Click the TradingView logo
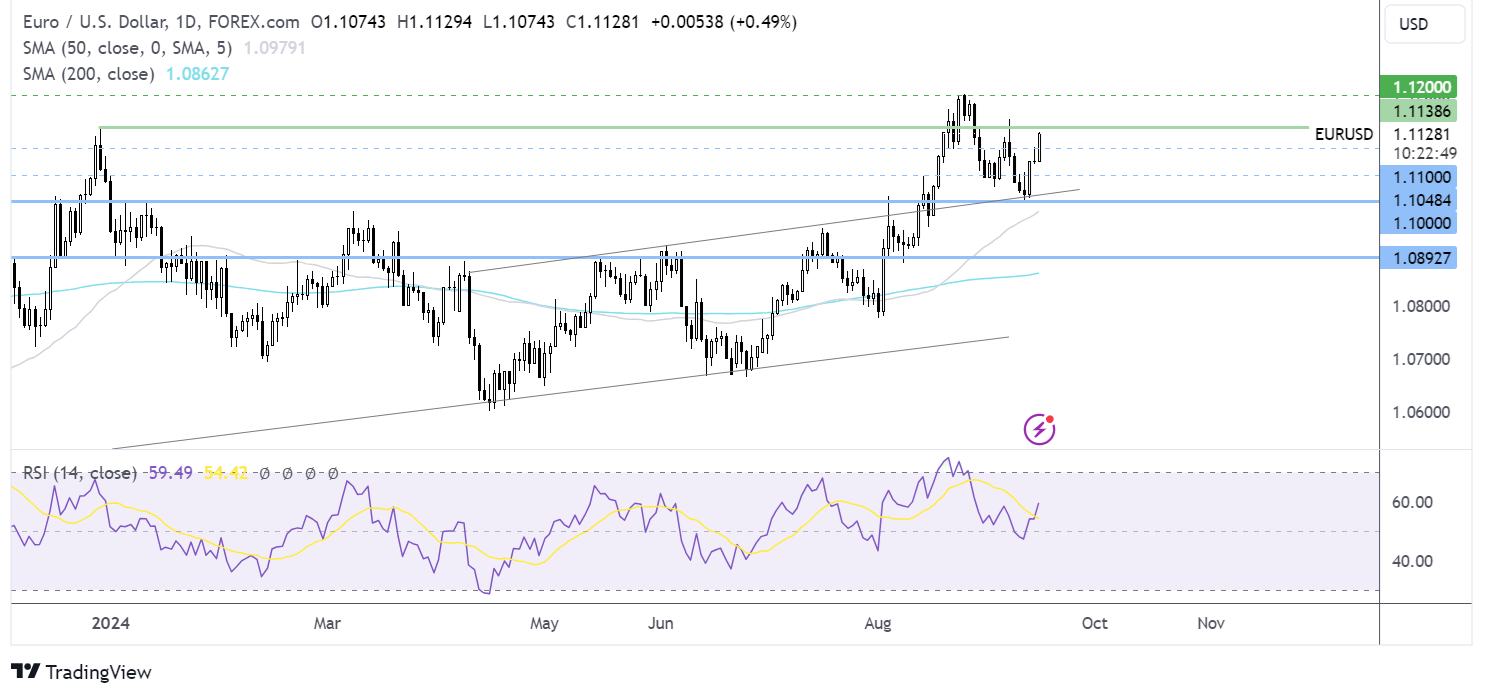Image resolution: width=1487 pixels, height=698 pixels. 81,672
